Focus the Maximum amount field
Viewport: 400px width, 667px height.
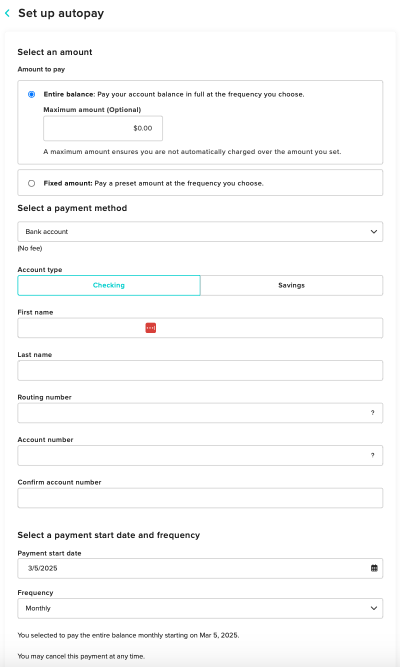[103, 128]
